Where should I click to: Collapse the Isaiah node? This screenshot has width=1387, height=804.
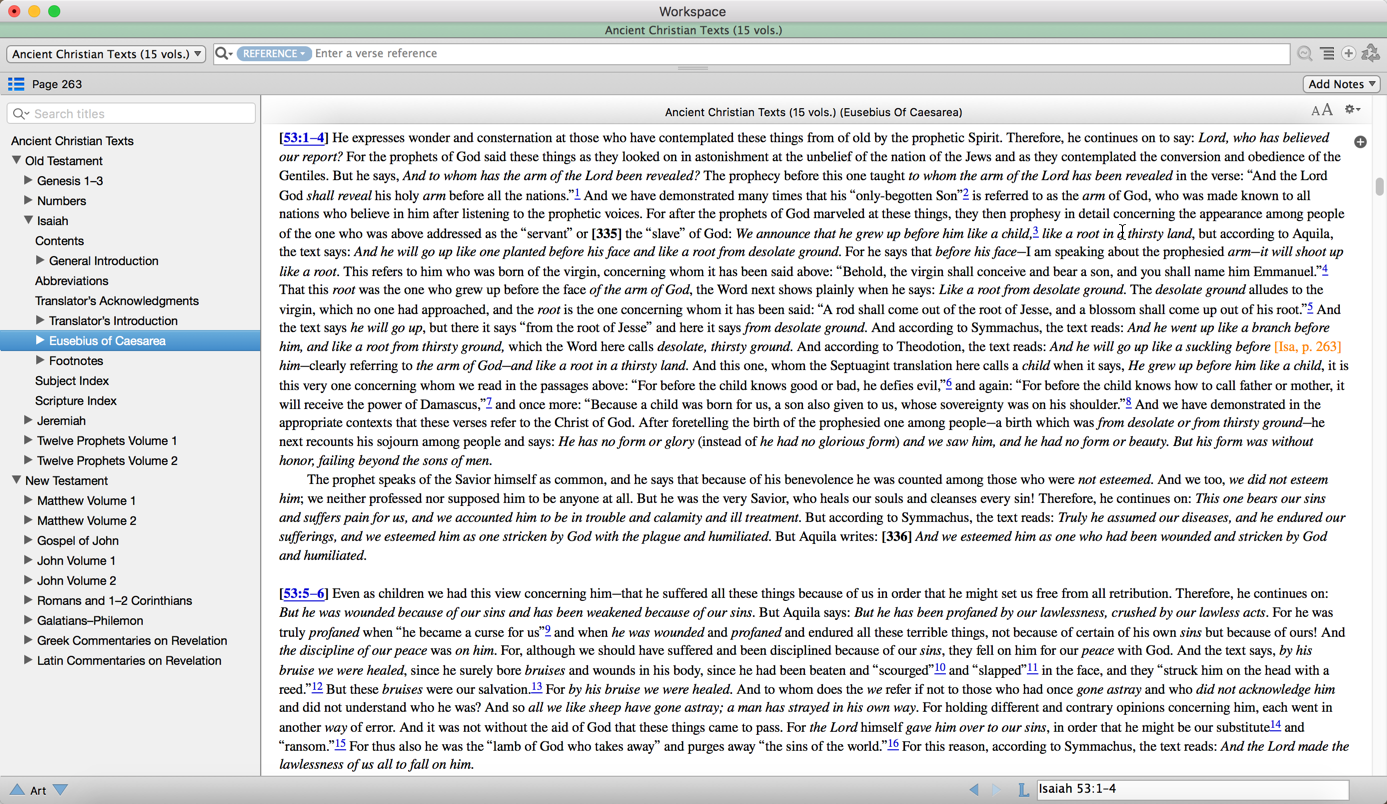[28, 220]
